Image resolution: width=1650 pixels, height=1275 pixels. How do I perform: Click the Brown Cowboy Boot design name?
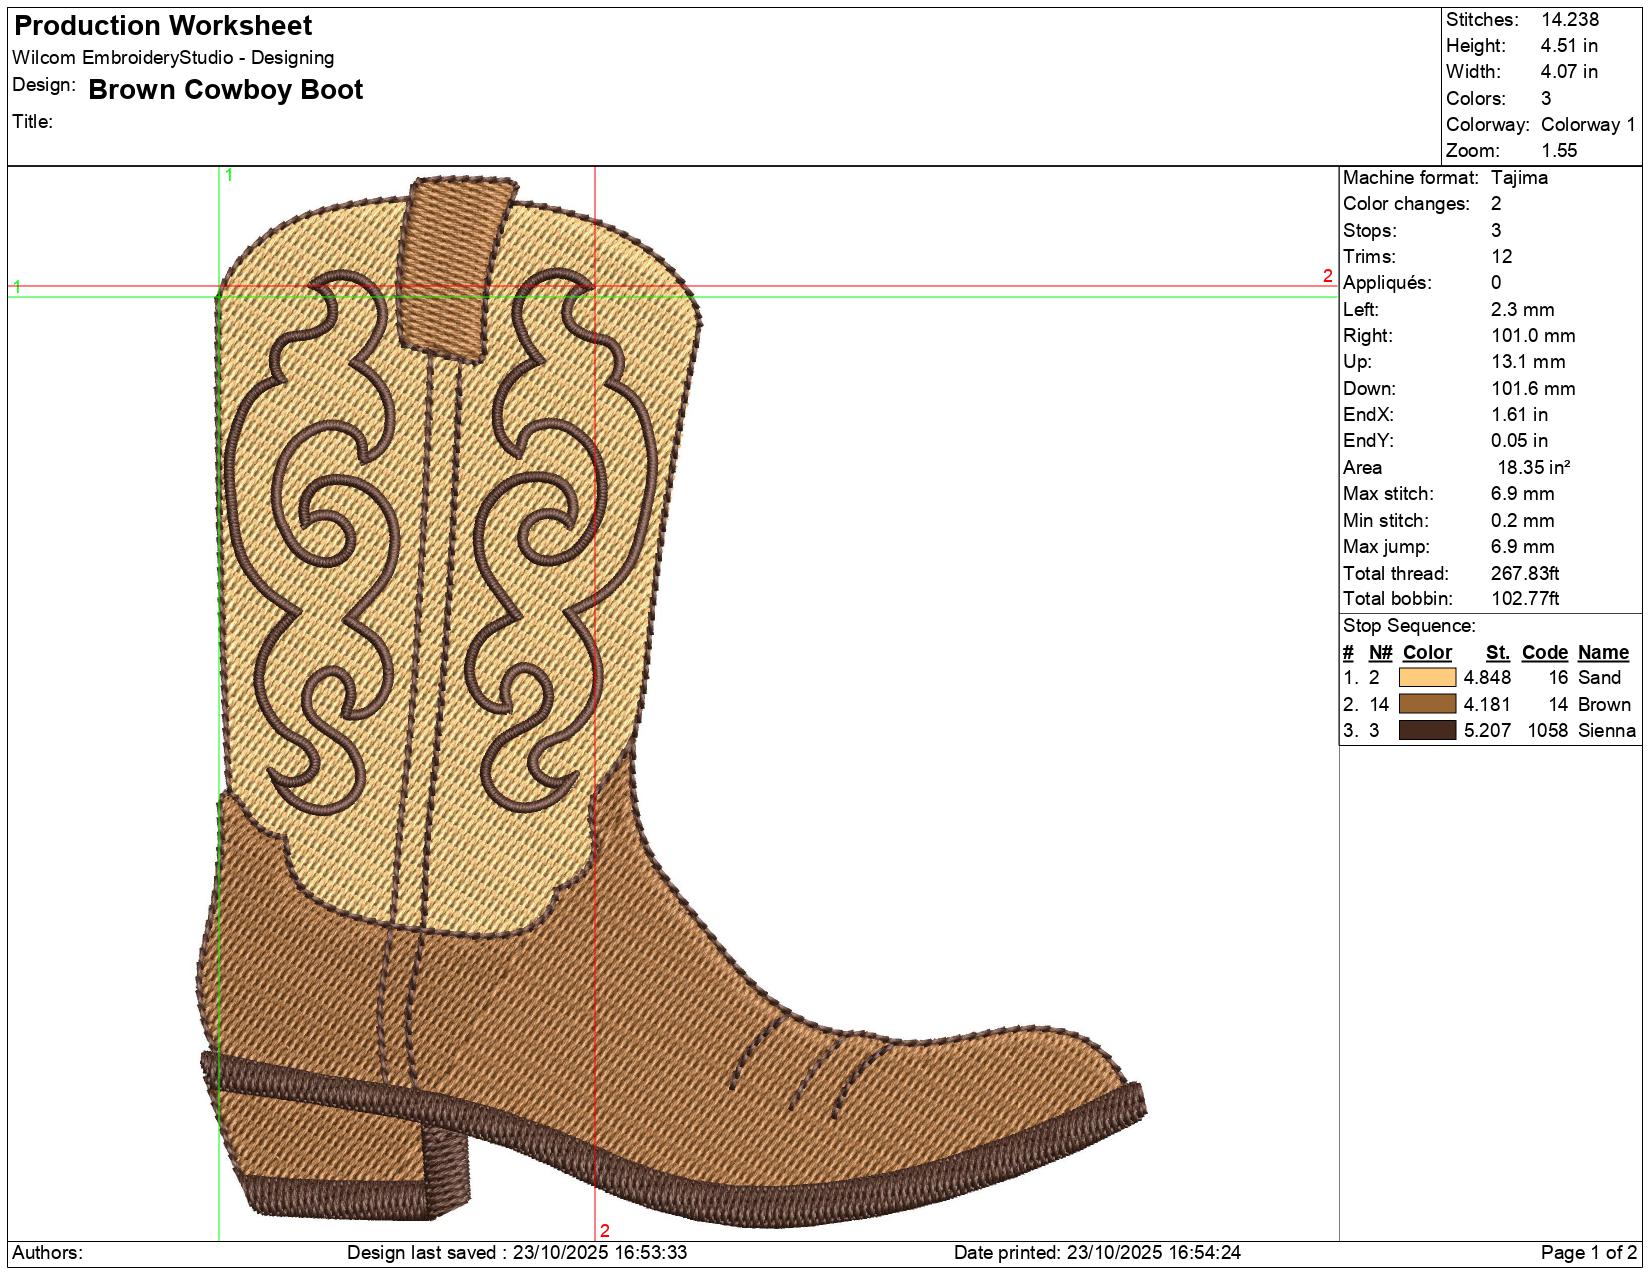226,90
